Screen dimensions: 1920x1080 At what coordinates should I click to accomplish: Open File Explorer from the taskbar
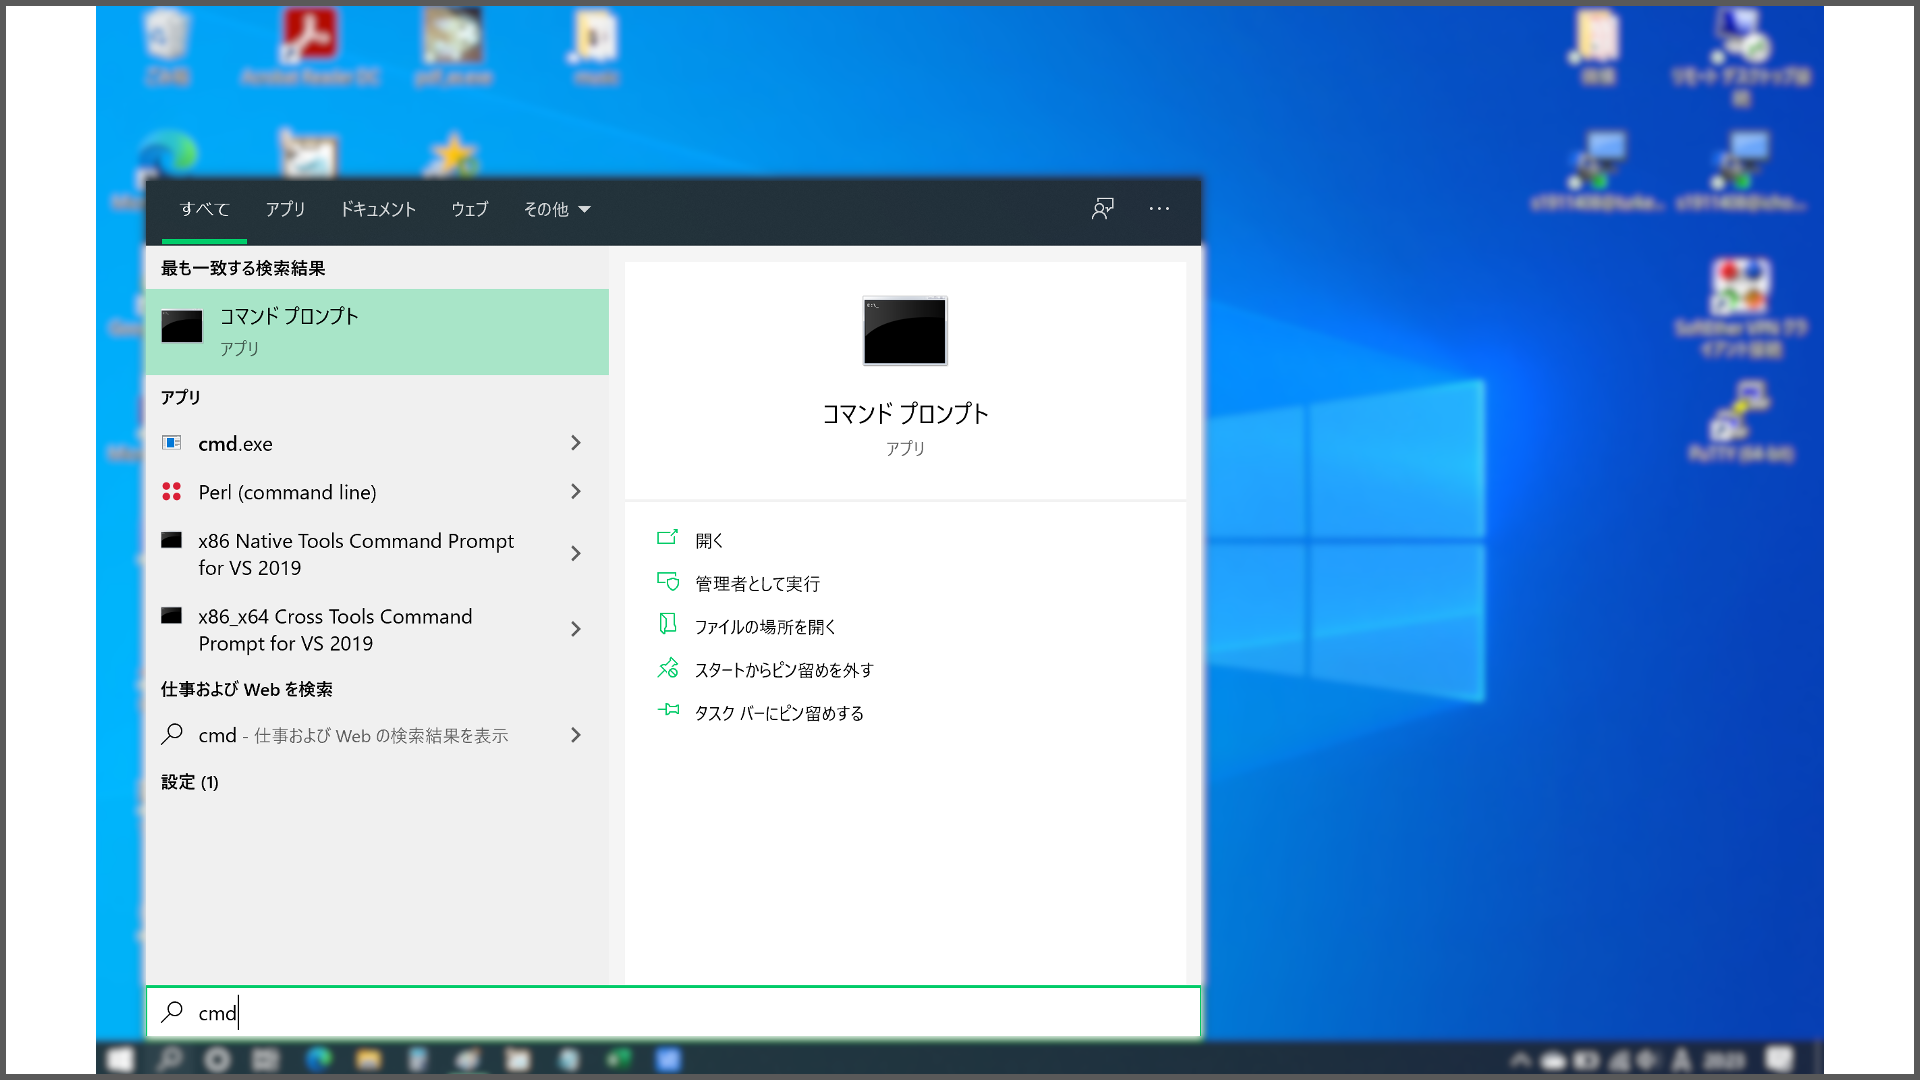[368, 1059]
